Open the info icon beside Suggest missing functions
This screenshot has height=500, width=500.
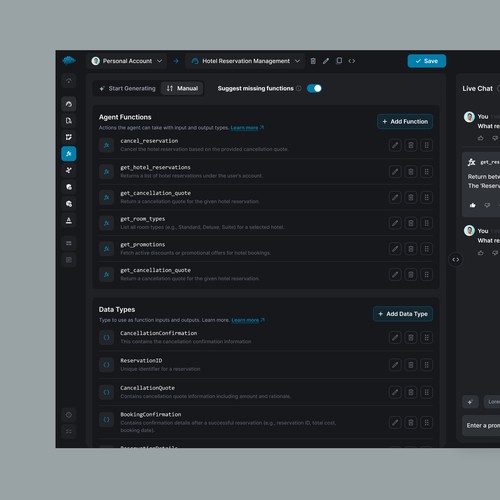pyautogui.click(x=299, y=88)
